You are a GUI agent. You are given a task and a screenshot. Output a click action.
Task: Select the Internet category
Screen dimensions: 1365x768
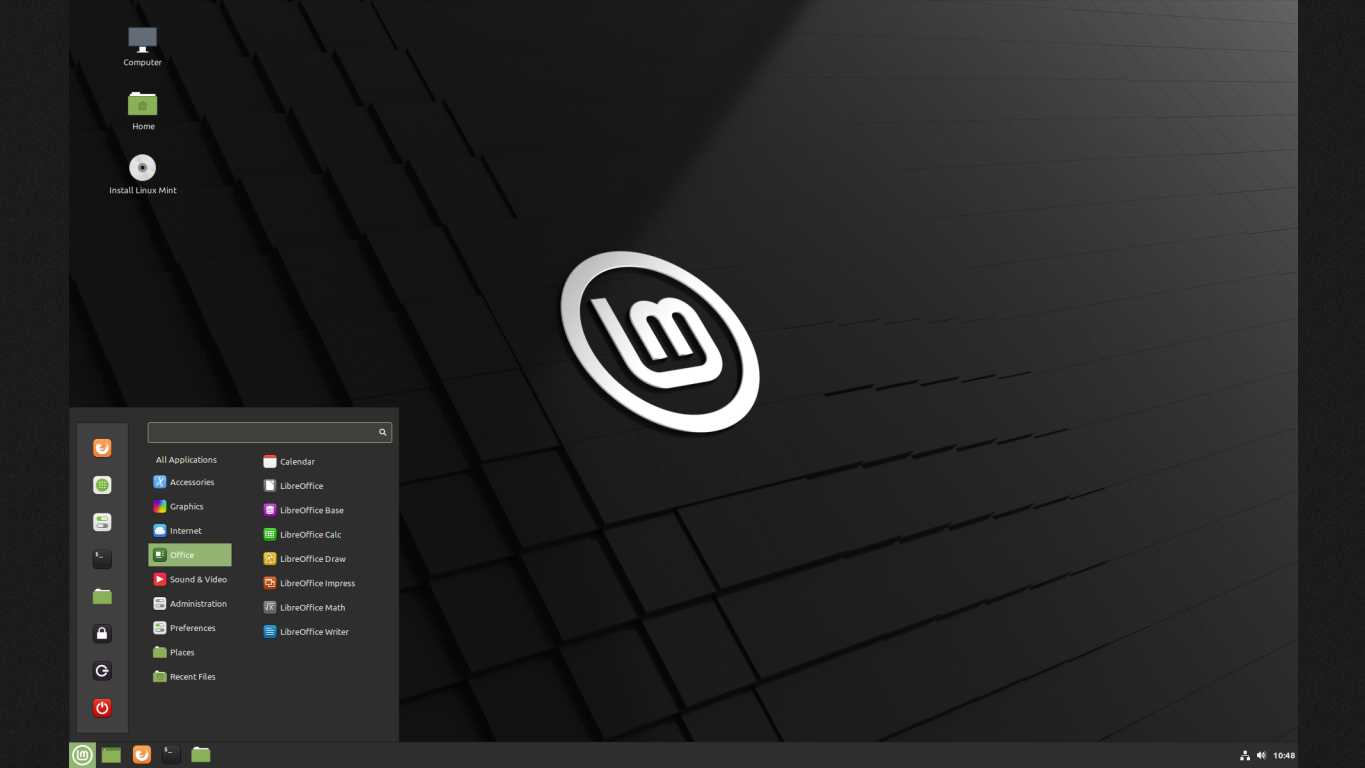(190, 531)
